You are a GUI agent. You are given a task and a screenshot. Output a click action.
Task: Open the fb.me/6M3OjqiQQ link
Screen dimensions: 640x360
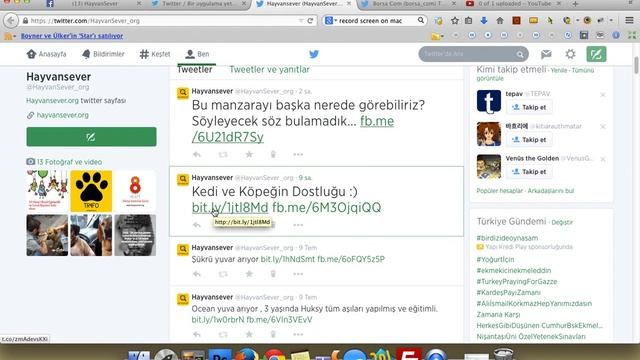point(327,207)
